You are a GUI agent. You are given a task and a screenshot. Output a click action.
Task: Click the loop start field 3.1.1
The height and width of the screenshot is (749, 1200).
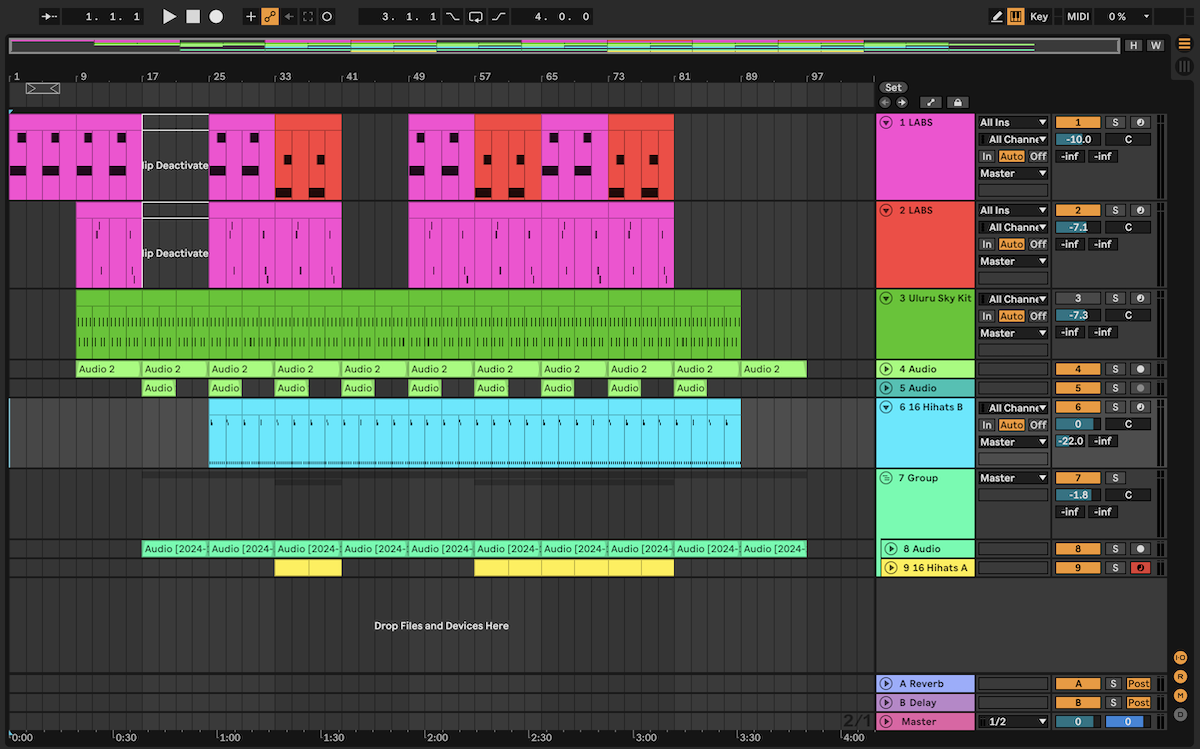pyautogui.click(x=400, y=17)
